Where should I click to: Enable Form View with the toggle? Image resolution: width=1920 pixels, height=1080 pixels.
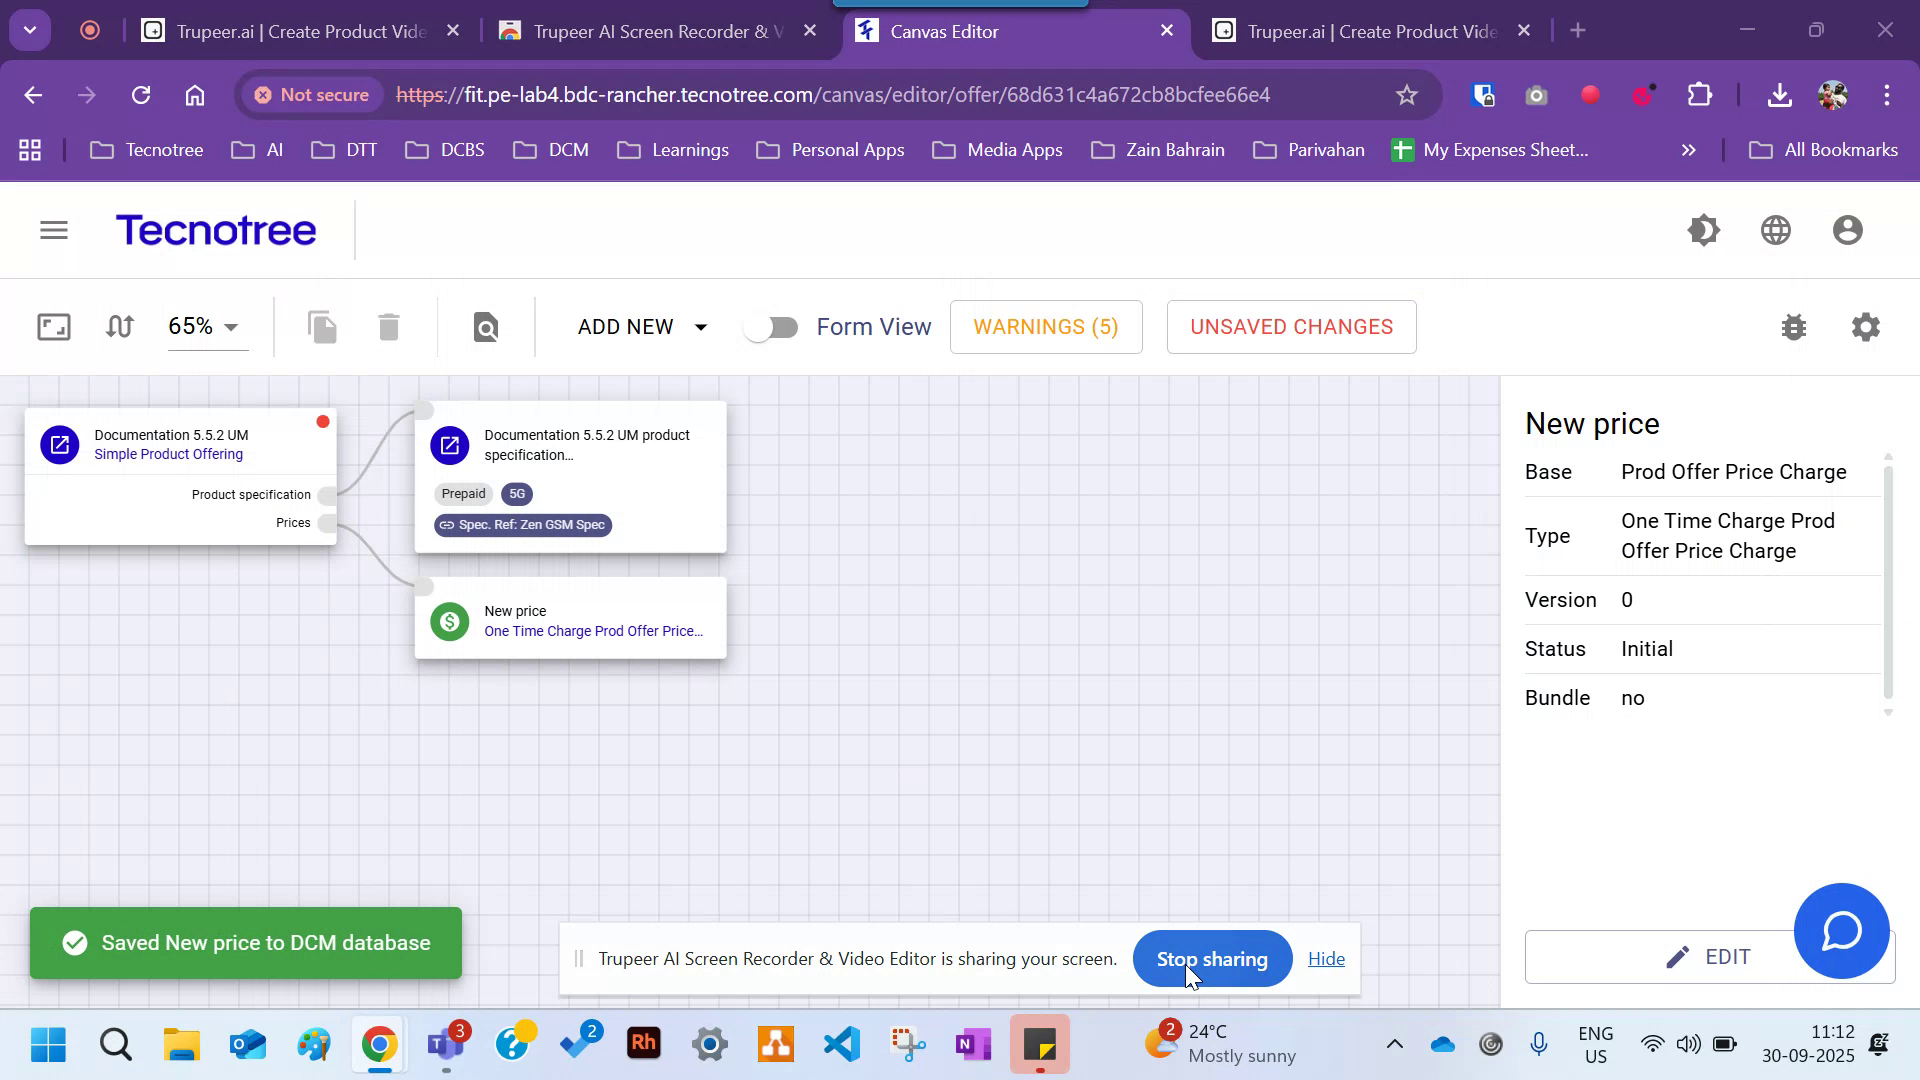(x=770, y=326)
